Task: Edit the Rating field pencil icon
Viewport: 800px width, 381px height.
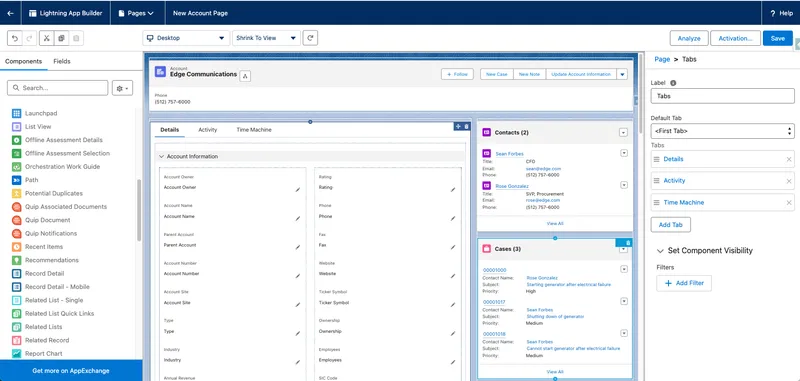Action: [x=453, y=189]
